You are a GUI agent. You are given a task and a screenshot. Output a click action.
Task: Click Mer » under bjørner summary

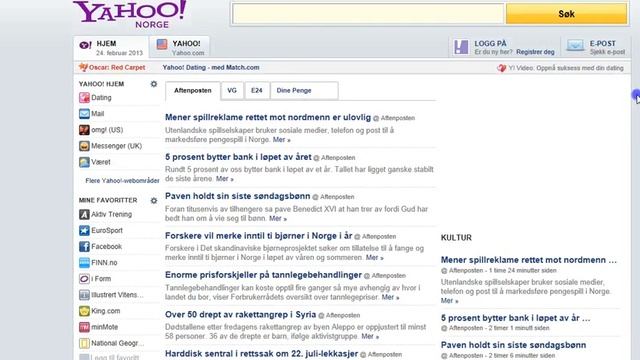(375, 258)
